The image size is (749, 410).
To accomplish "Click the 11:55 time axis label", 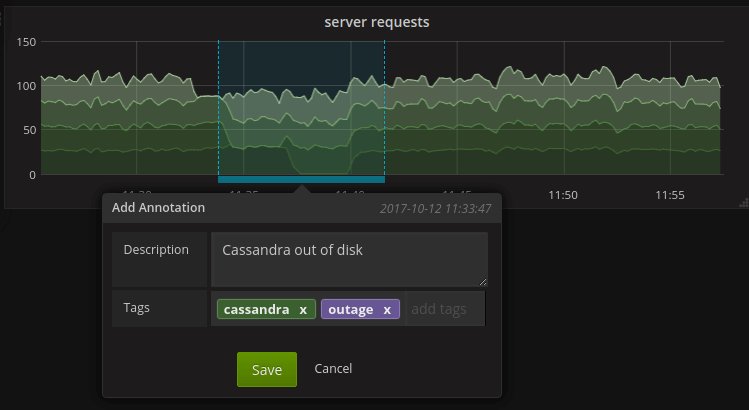I will click(670, 195).
